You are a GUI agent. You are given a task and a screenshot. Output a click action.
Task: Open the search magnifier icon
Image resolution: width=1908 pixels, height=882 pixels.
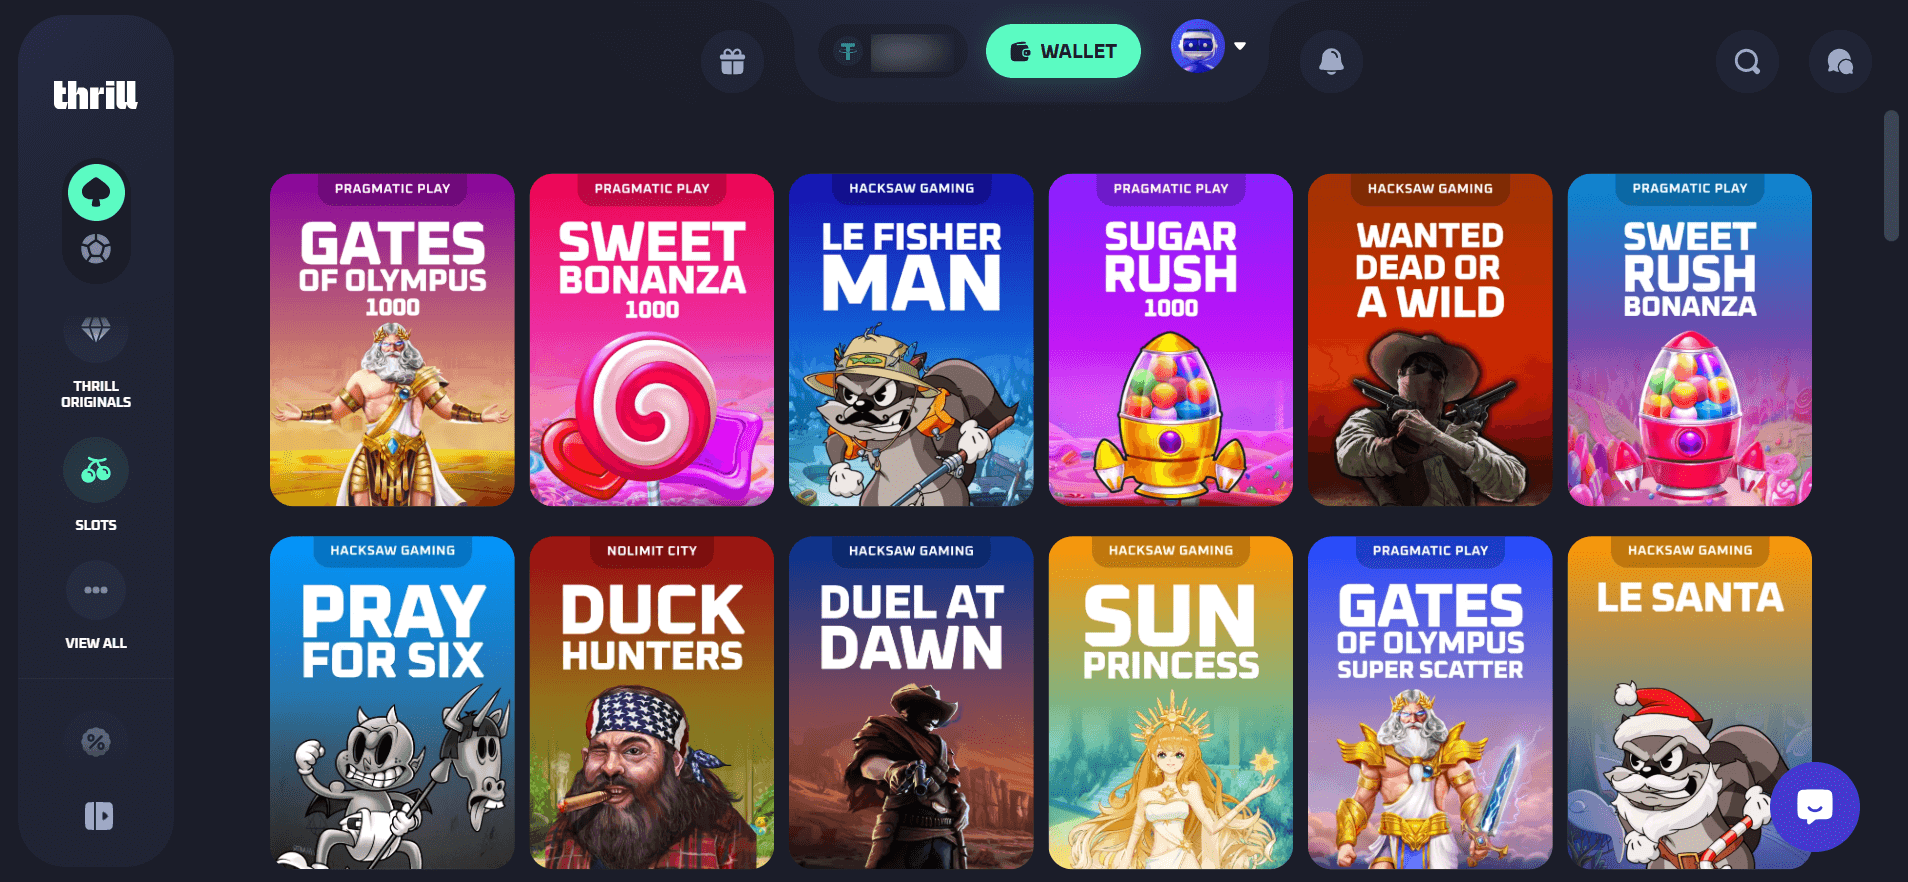click(1747, 62)
